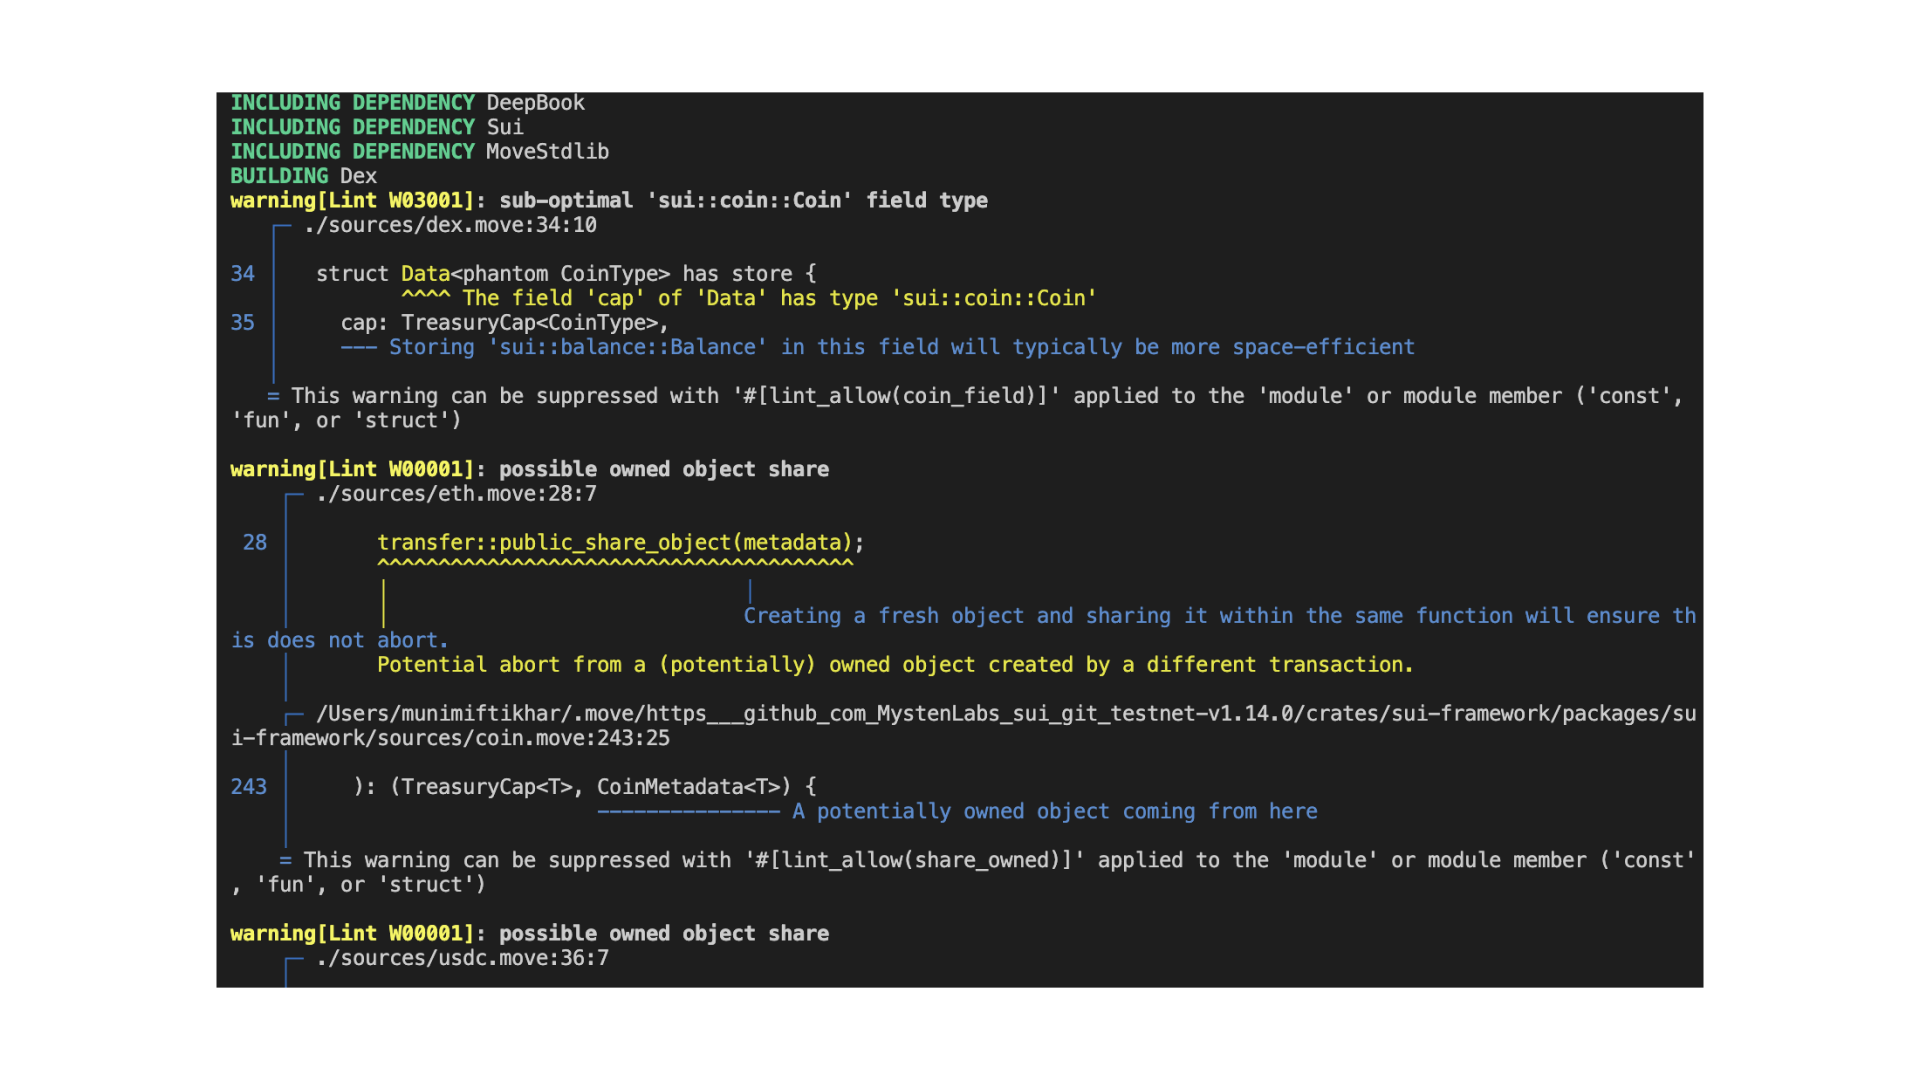Click the 'warning[Lint W03001]' sub-optimal field type line
Viewport: 1920px width, 1080px height.
pyautogui.click(x=609, y=200)
